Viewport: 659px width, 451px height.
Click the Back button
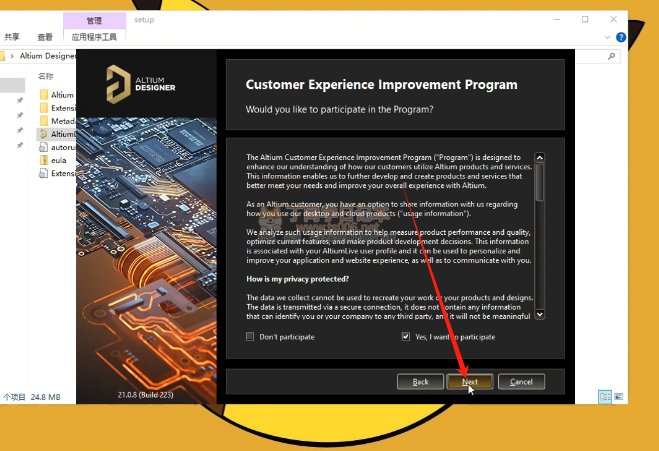(x=420, y=382)
